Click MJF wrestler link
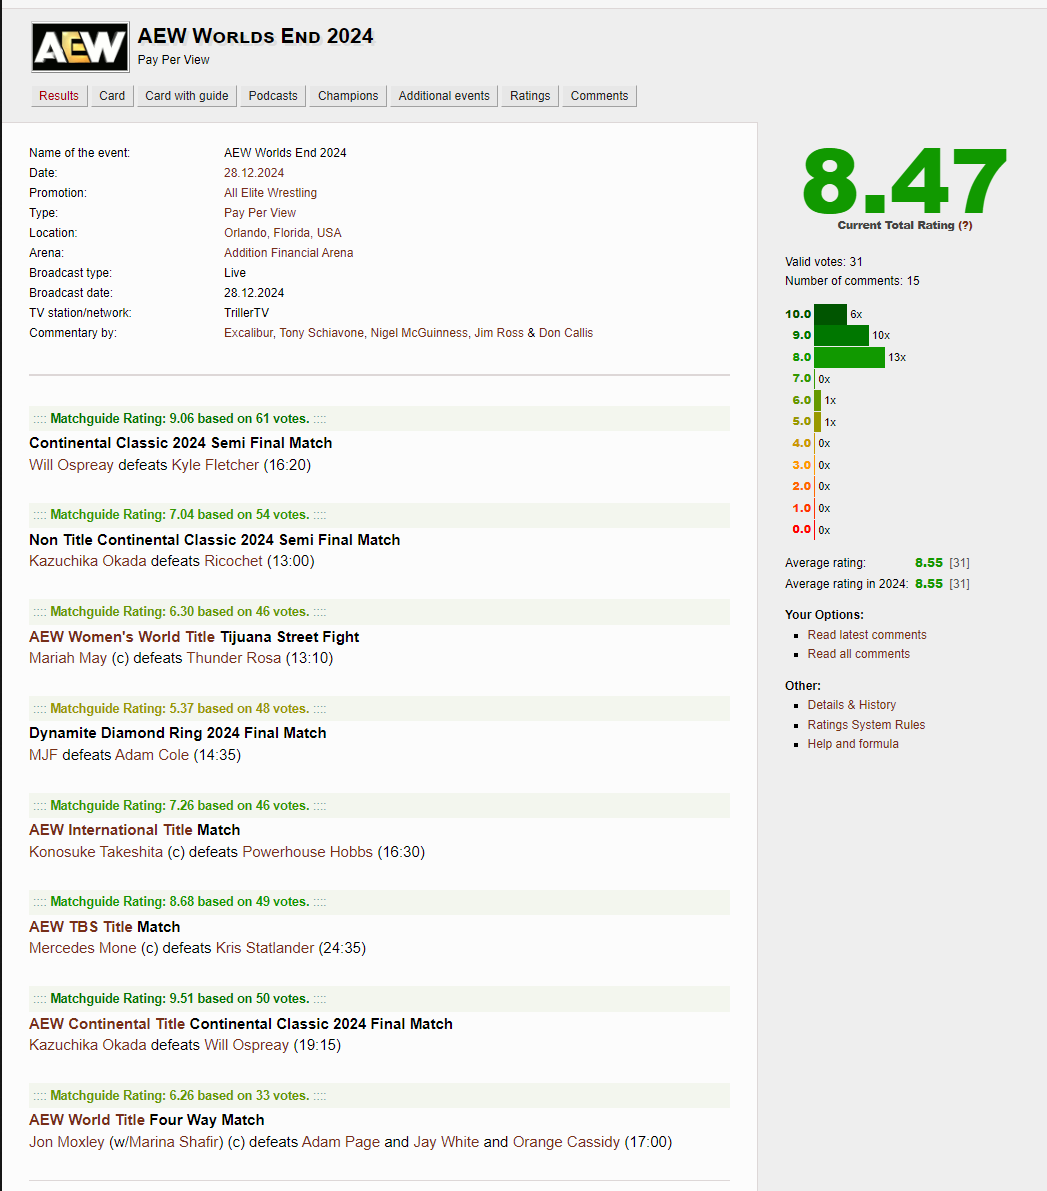The height and width of the screenshot is (1191, 1047). point(43,755)
